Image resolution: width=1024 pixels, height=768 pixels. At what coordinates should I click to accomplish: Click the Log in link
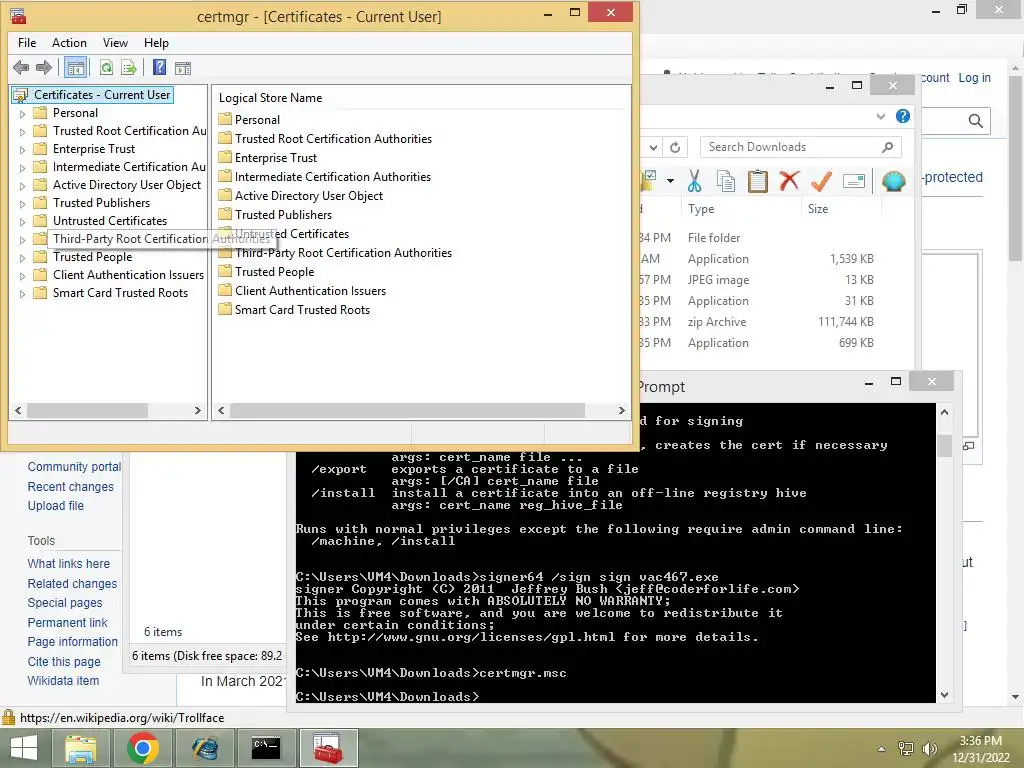coord(974,78)
